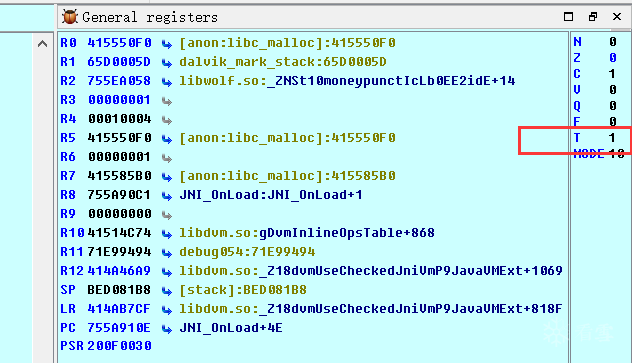Follow the jump arrow next to R5
Image resolution: width=632 pixels, height=363 pixels.
pos(166,139)
